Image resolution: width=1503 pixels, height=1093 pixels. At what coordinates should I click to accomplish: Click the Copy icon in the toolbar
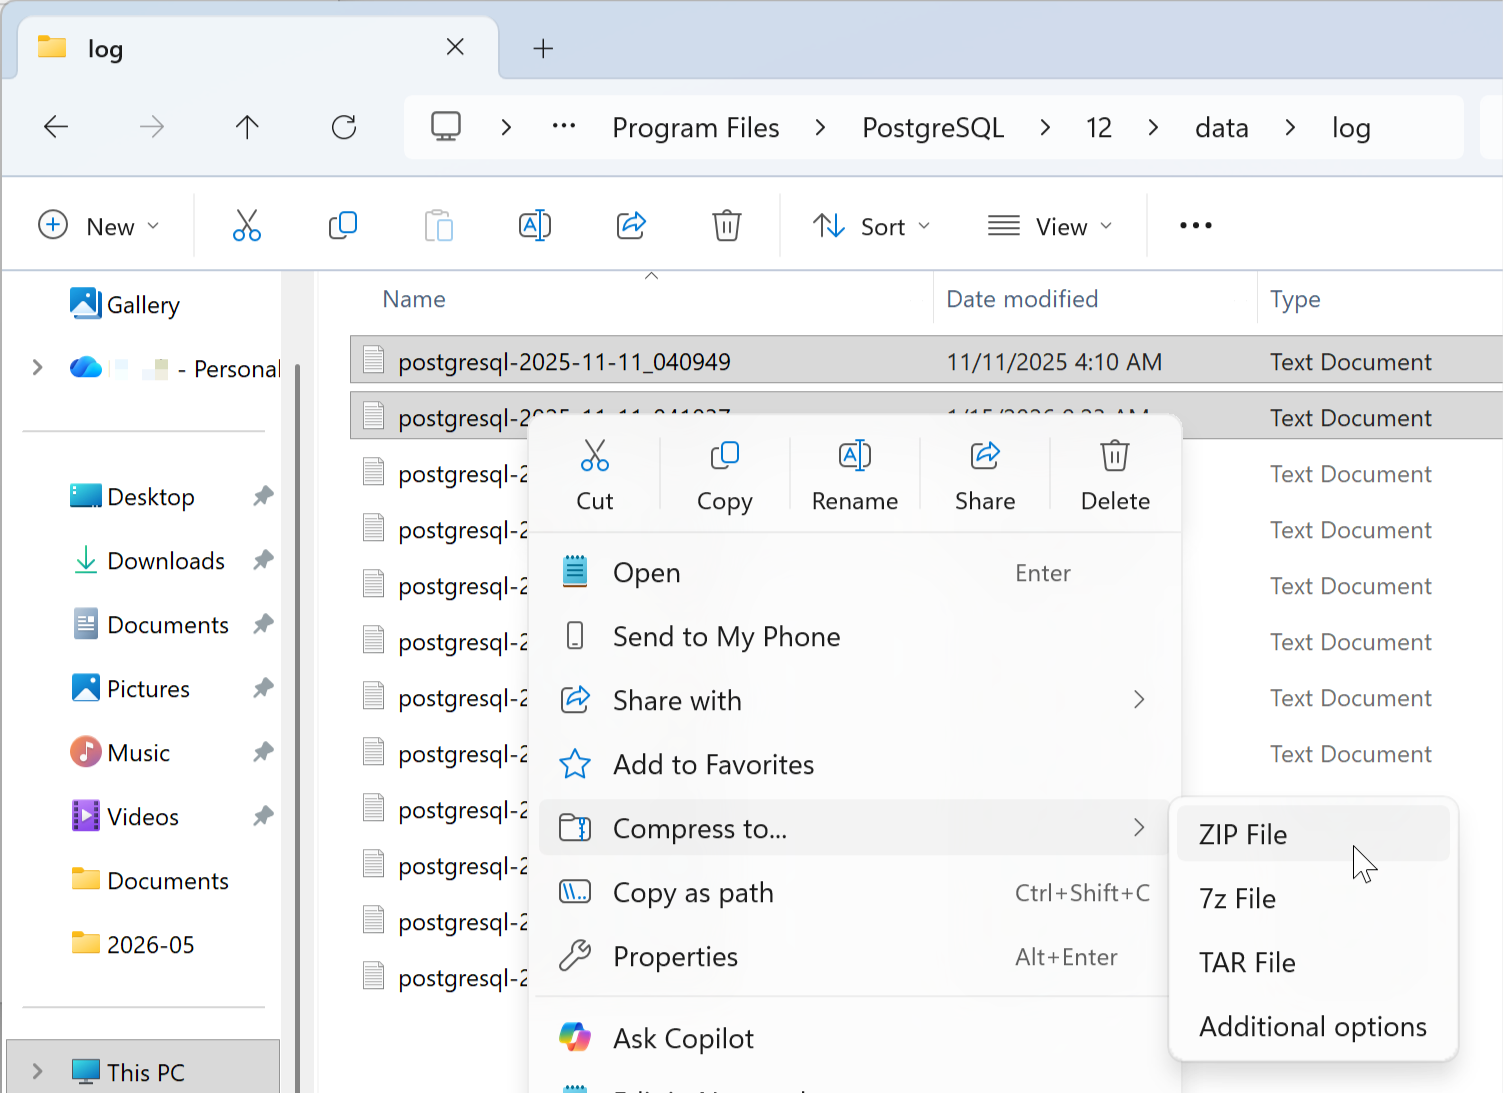[x=343, y=225]
